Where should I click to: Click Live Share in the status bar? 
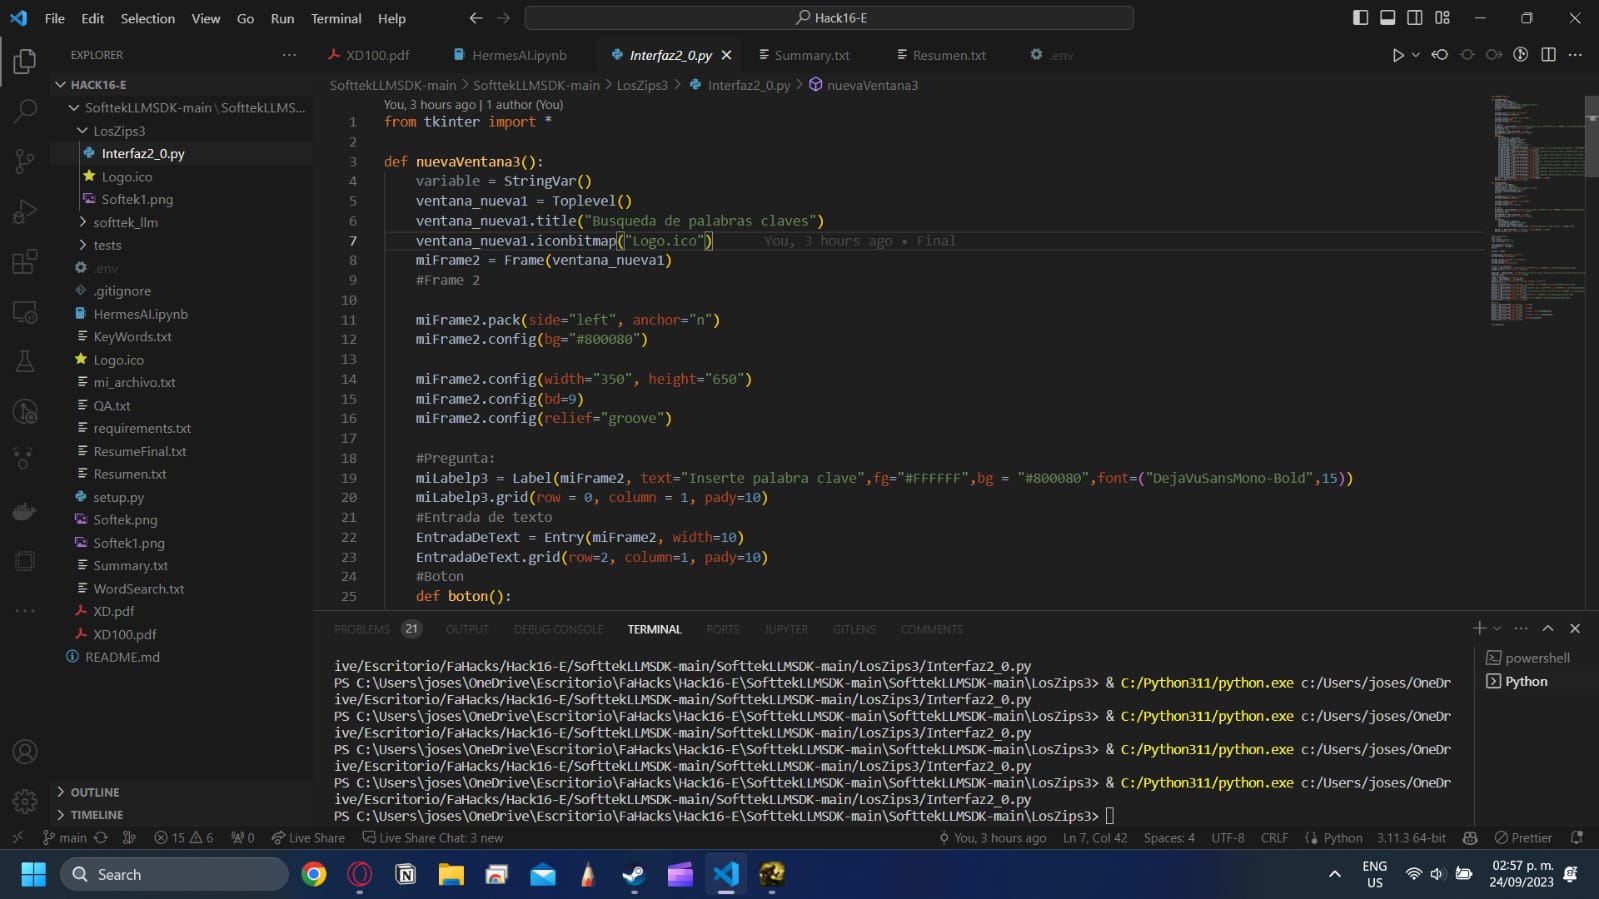(308, 838)
